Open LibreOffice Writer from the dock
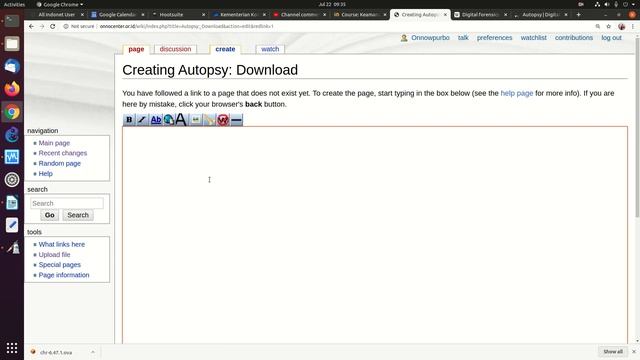Viewport: 640px width, 360px height. 12,202
